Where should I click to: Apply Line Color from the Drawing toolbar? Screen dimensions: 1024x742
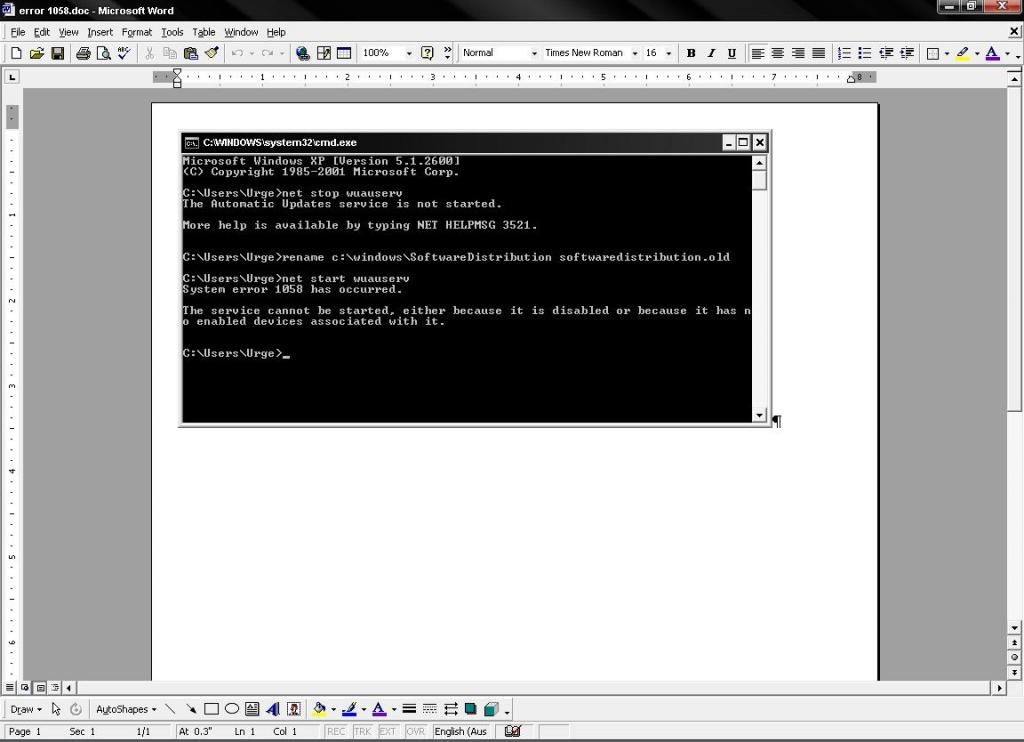(349, 709)
